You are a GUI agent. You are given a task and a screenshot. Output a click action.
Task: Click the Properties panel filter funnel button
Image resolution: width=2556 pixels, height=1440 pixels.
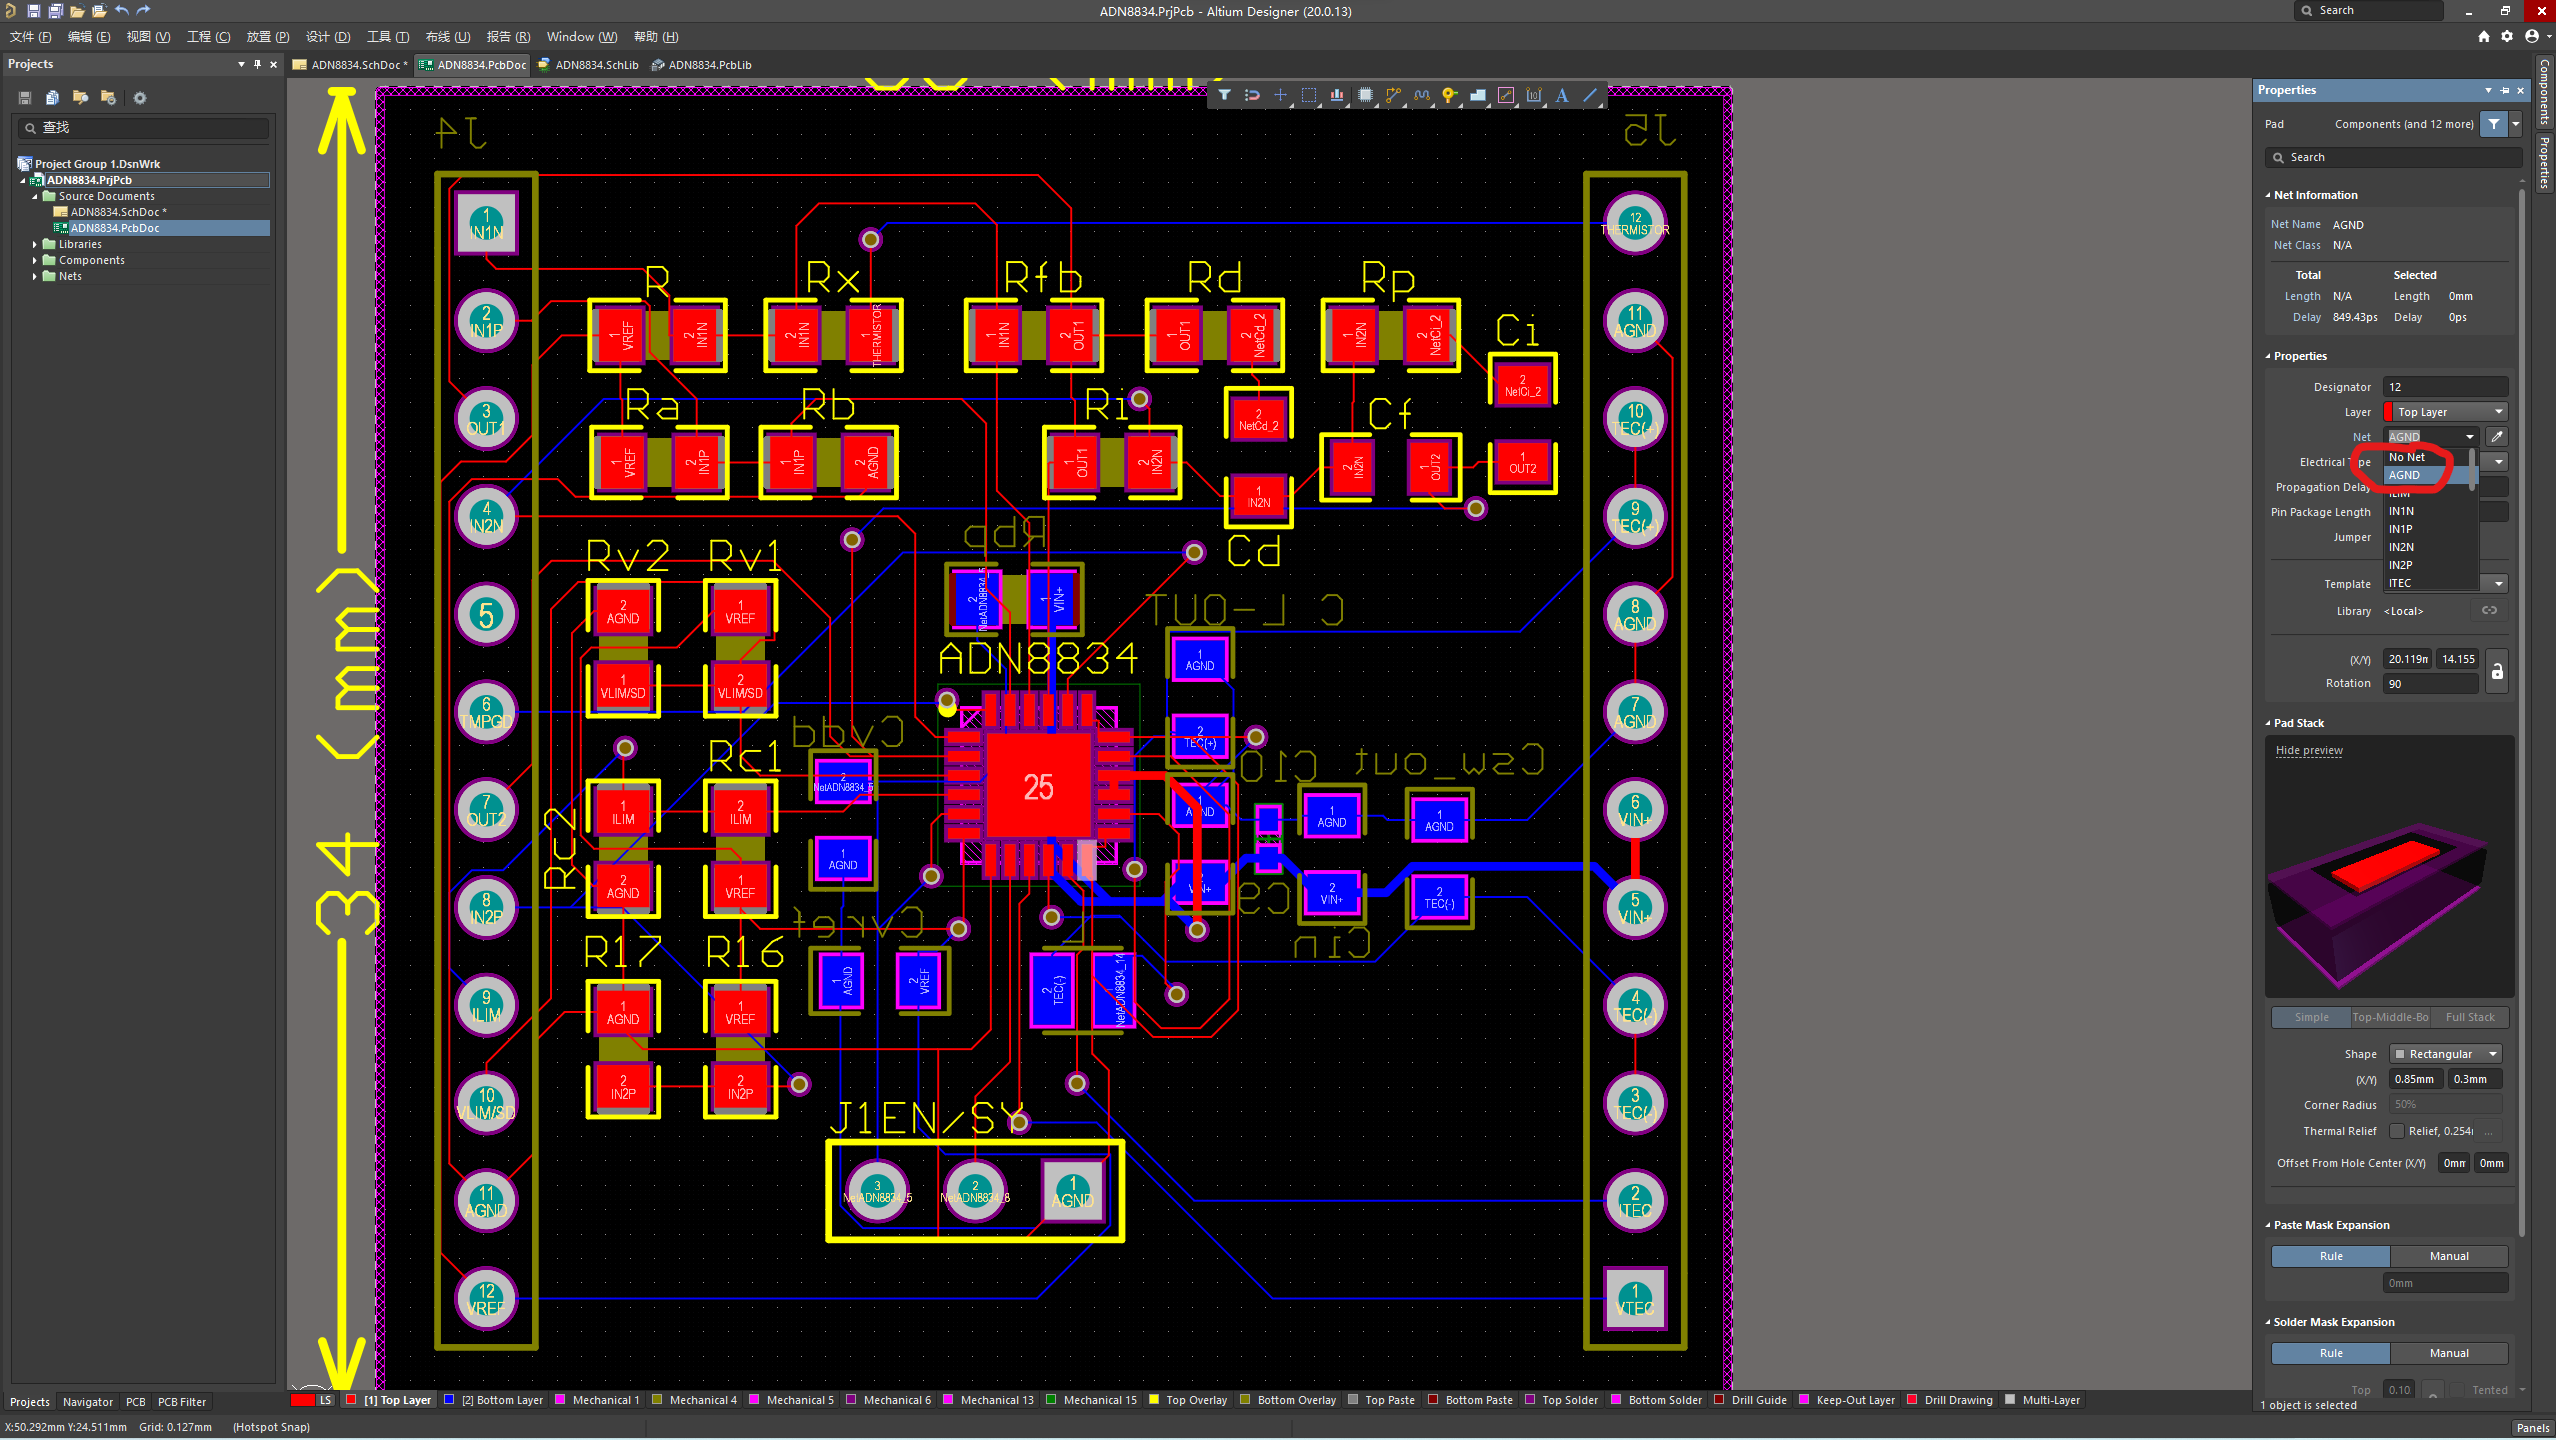click(x=2494, y=124)
